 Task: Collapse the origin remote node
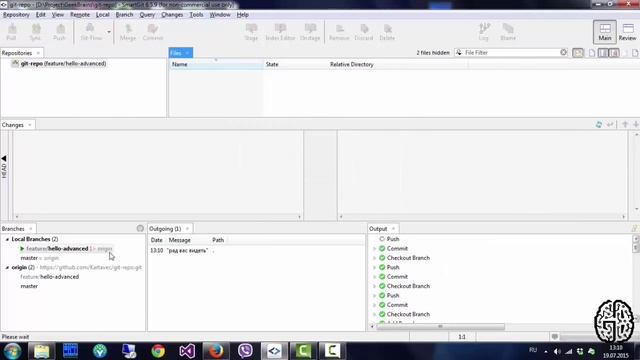(x=7, y=268)
